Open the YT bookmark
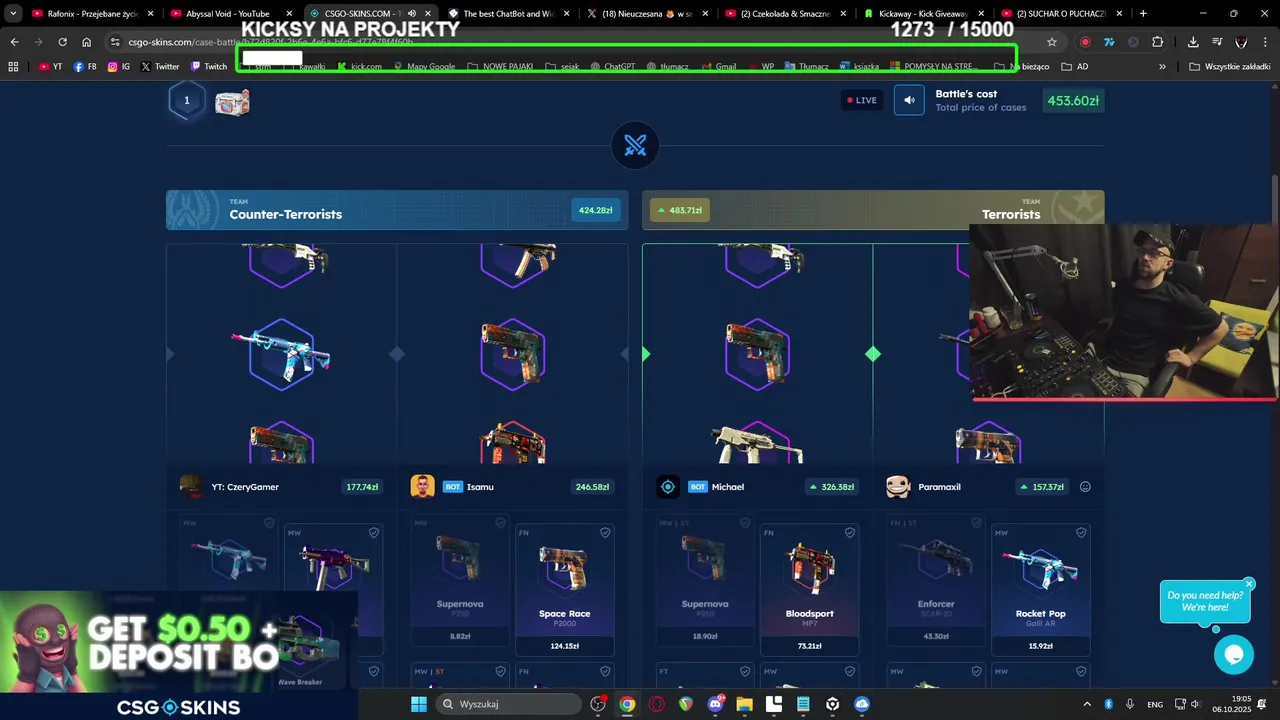The height and width of the screenshot is (720, 1280). click(x=50, y=67)
